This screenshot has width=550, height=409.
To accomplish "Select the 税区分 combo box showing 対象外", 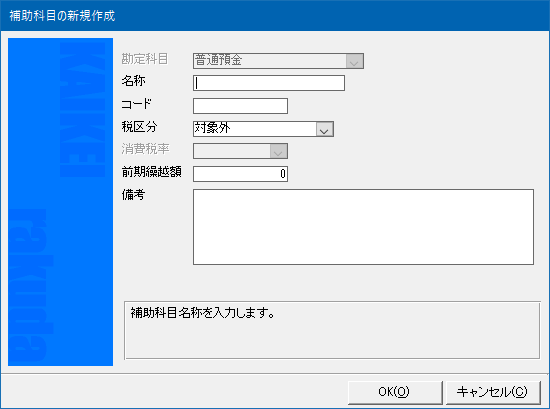I will point(263,129).
